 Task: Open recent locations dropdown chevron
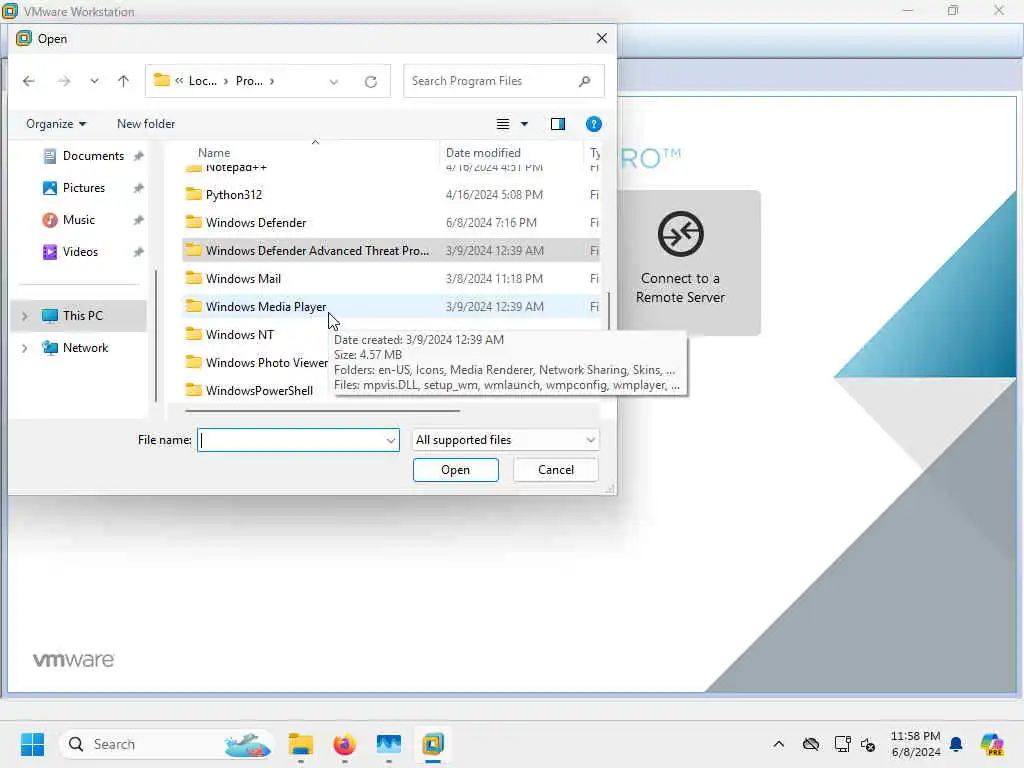tap(94, 81)
